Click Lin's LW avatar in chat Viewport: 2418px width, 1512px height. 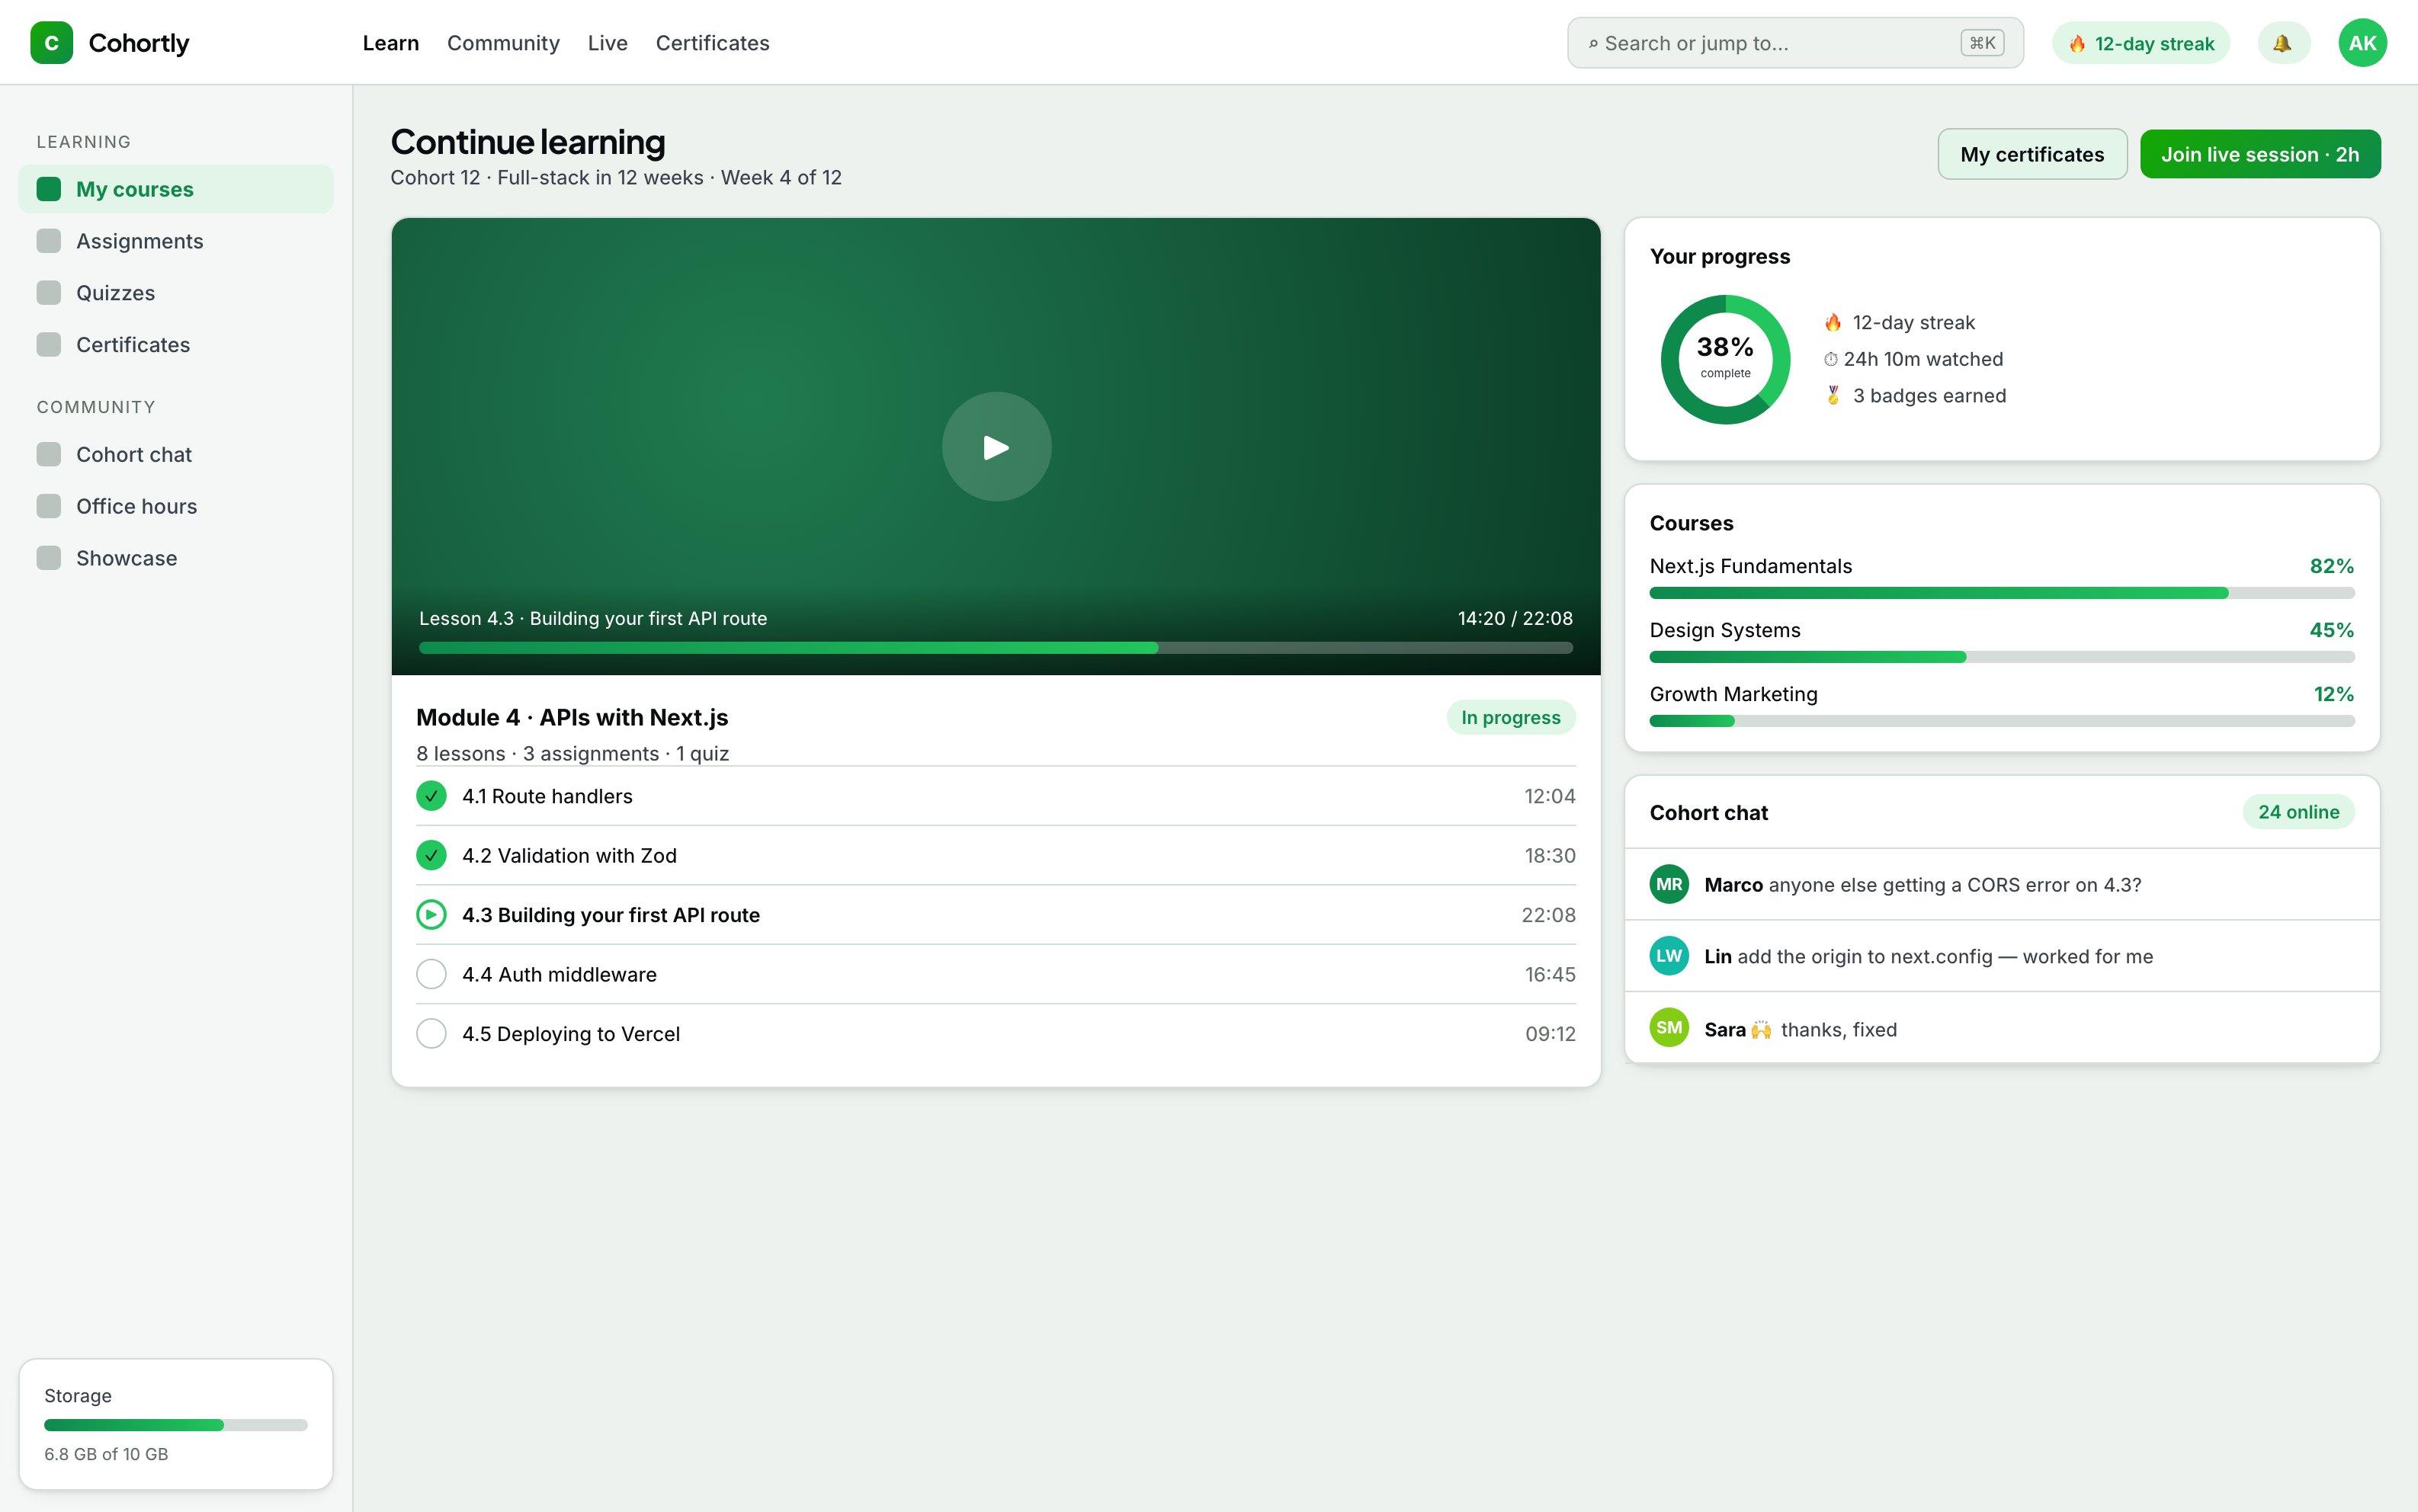click(1669, 956)
